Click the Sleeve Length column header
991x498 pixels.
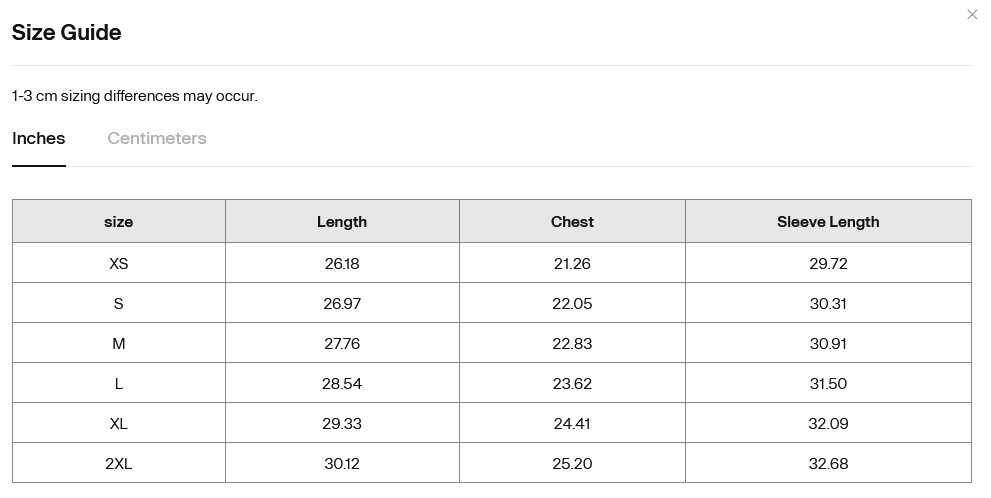828,222
